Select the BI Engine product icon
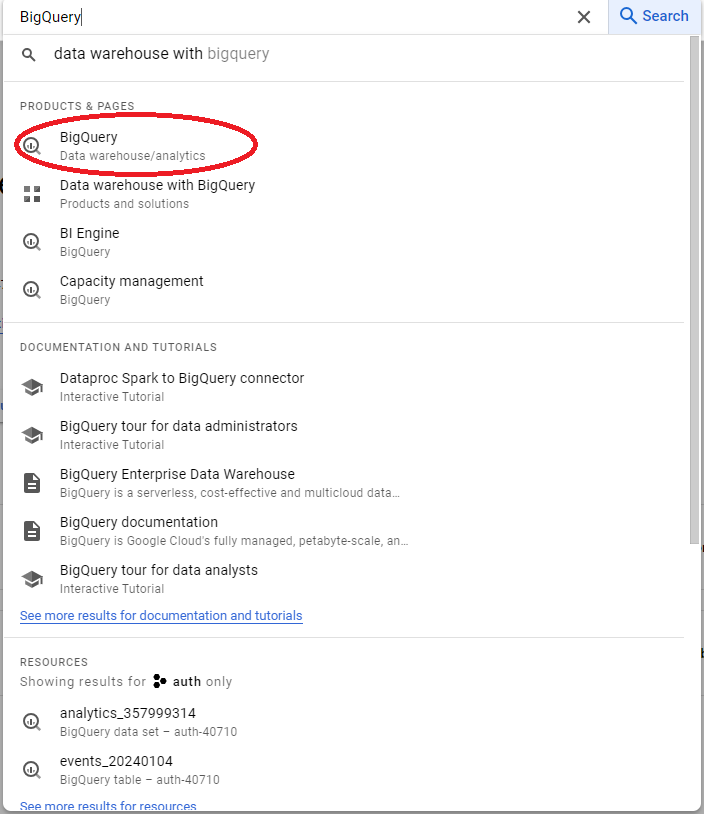The height and width of the screenshot is (814, 704). 30,241
